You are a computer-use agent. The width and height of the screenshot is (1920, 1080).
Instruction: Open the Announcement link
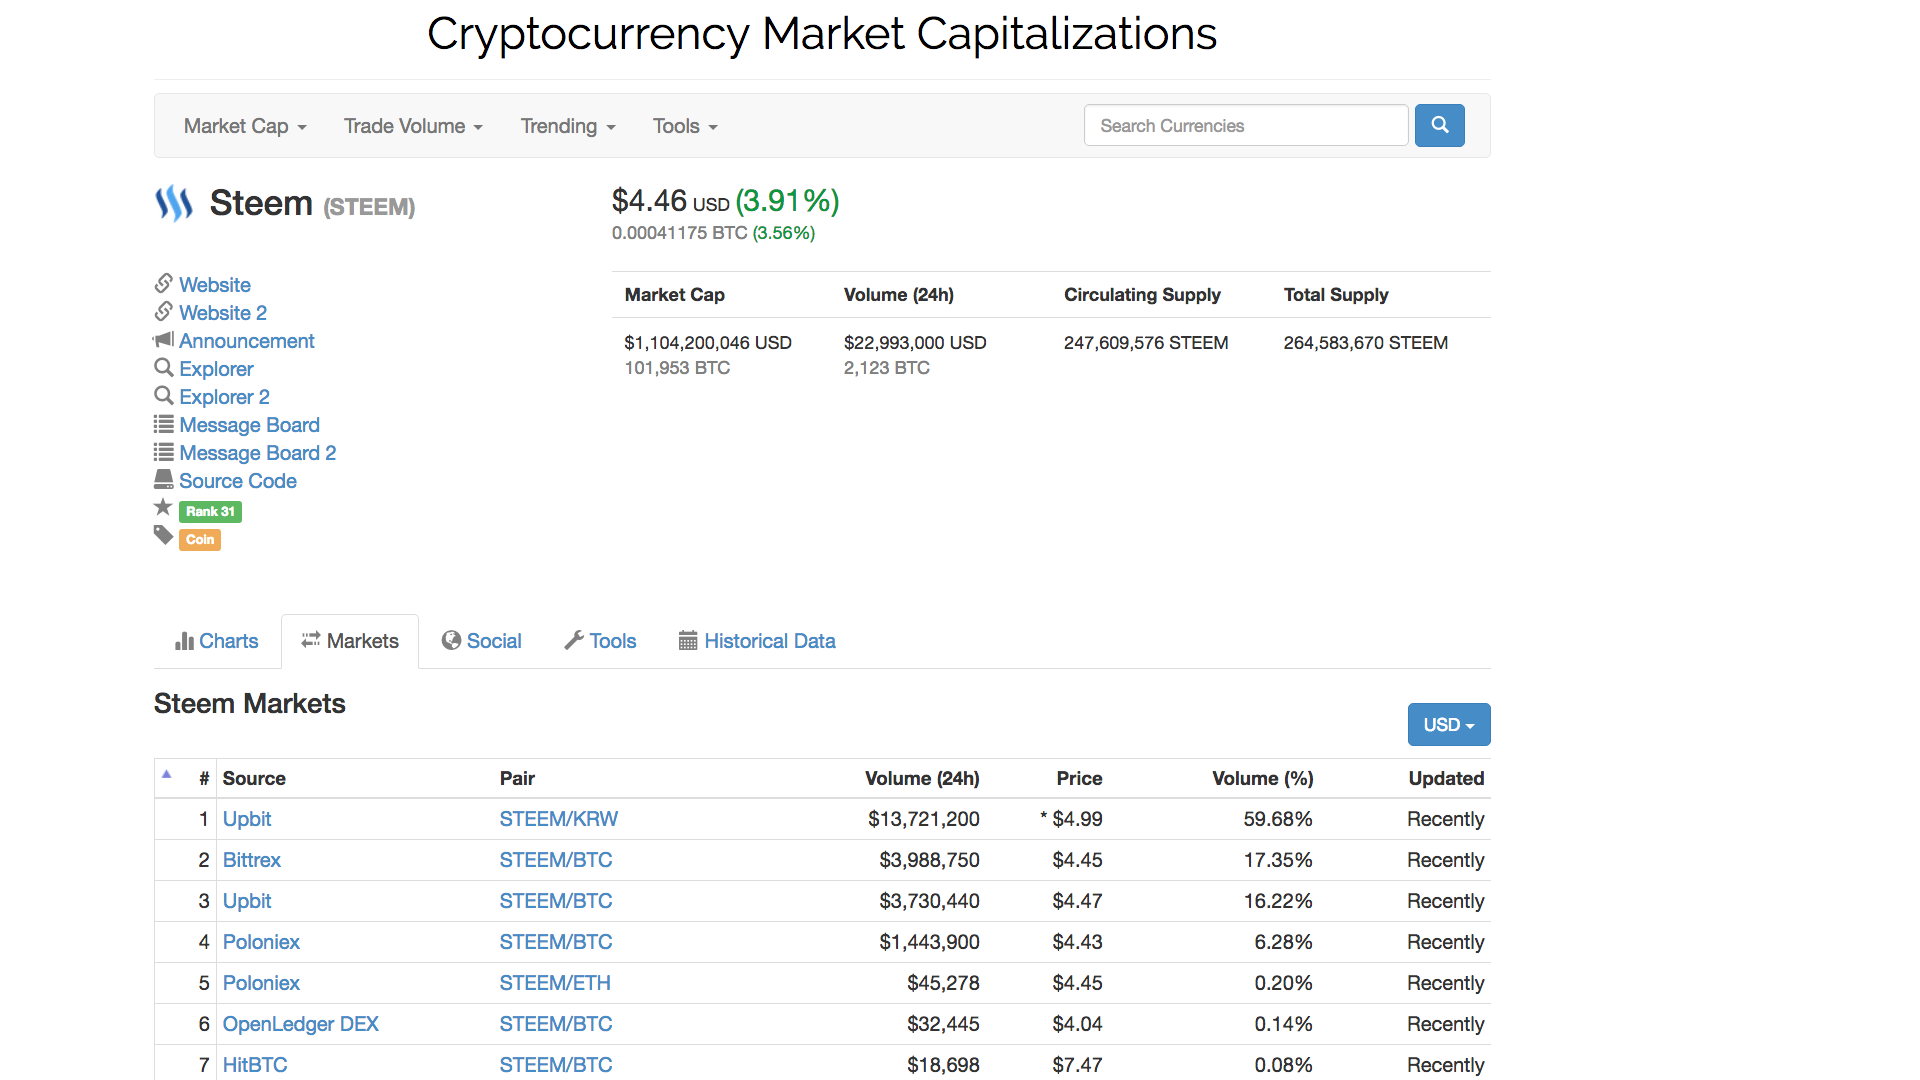click(247, 341)
